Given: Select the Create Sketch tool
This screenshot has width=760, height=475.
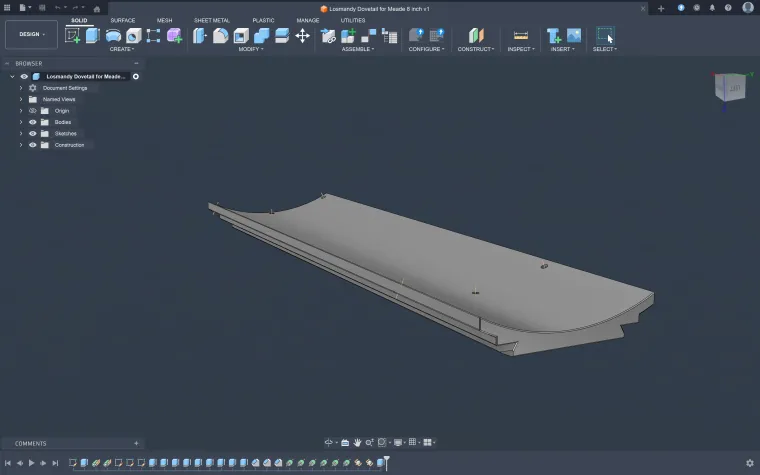Looking at the screenshot, I should [x=72, y=35].
